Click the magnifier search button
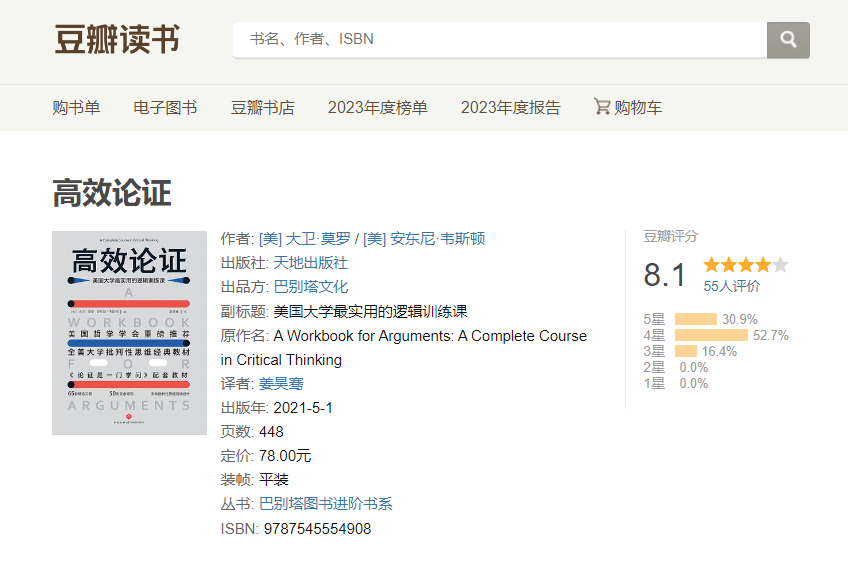Screen dimensions: 848x567 788,40
